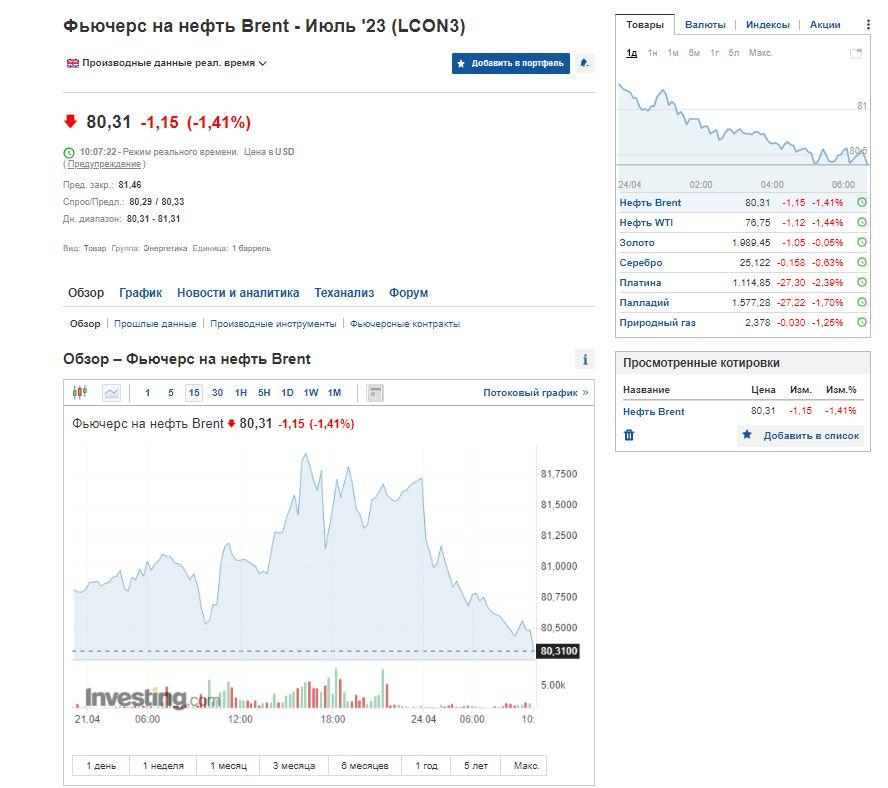Set the chart range to 3 месяца
Viewport: 888px width, 788px height.
[293, 765]
